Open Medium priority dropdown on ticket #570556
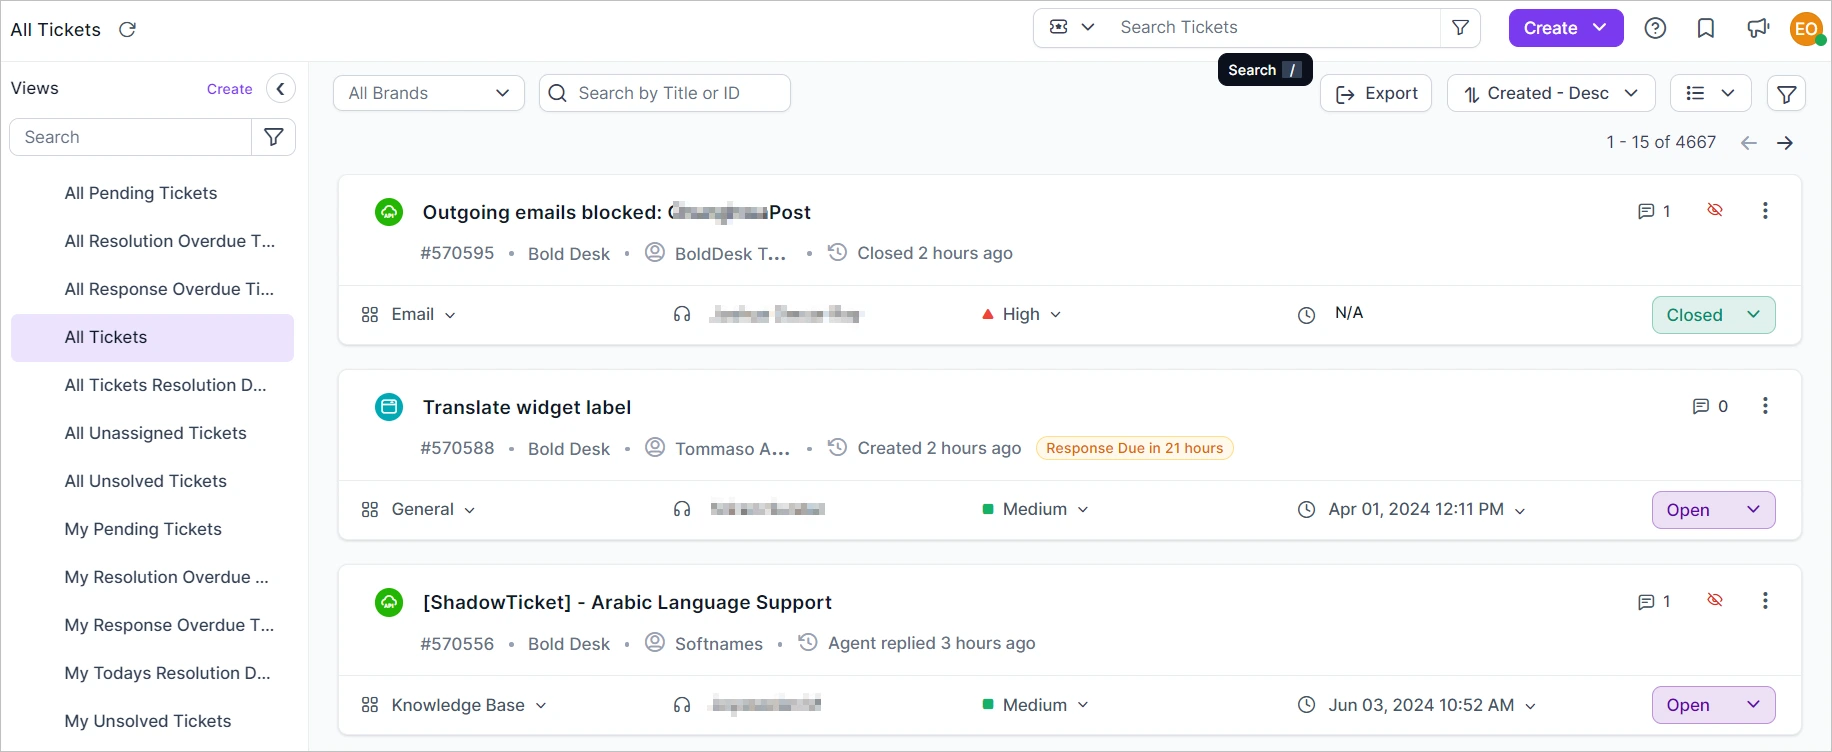 coord(1035,705)
